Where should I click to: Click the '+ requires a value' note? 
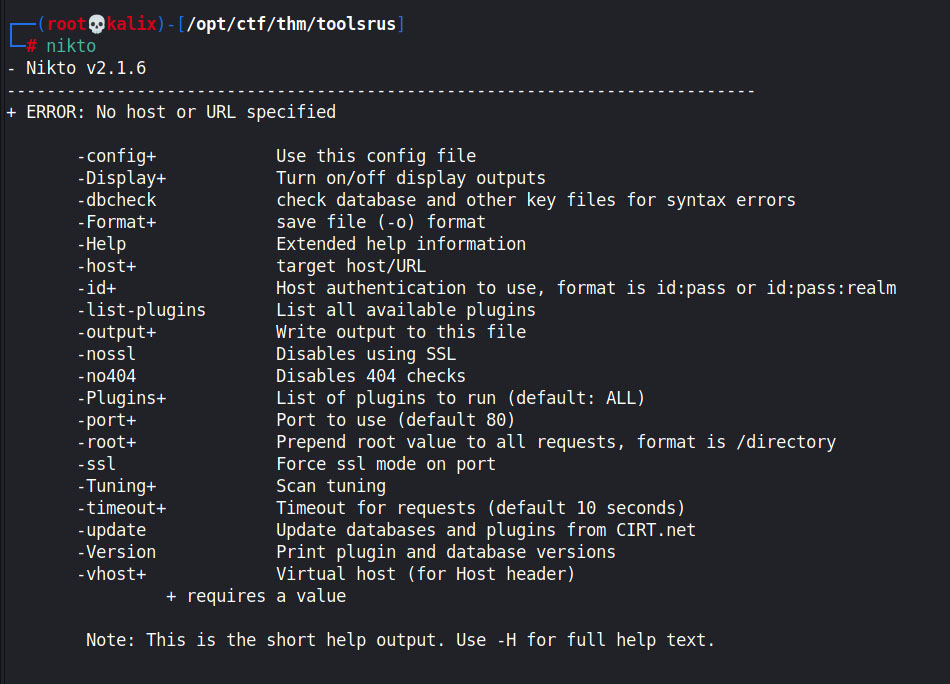[256, 596]
